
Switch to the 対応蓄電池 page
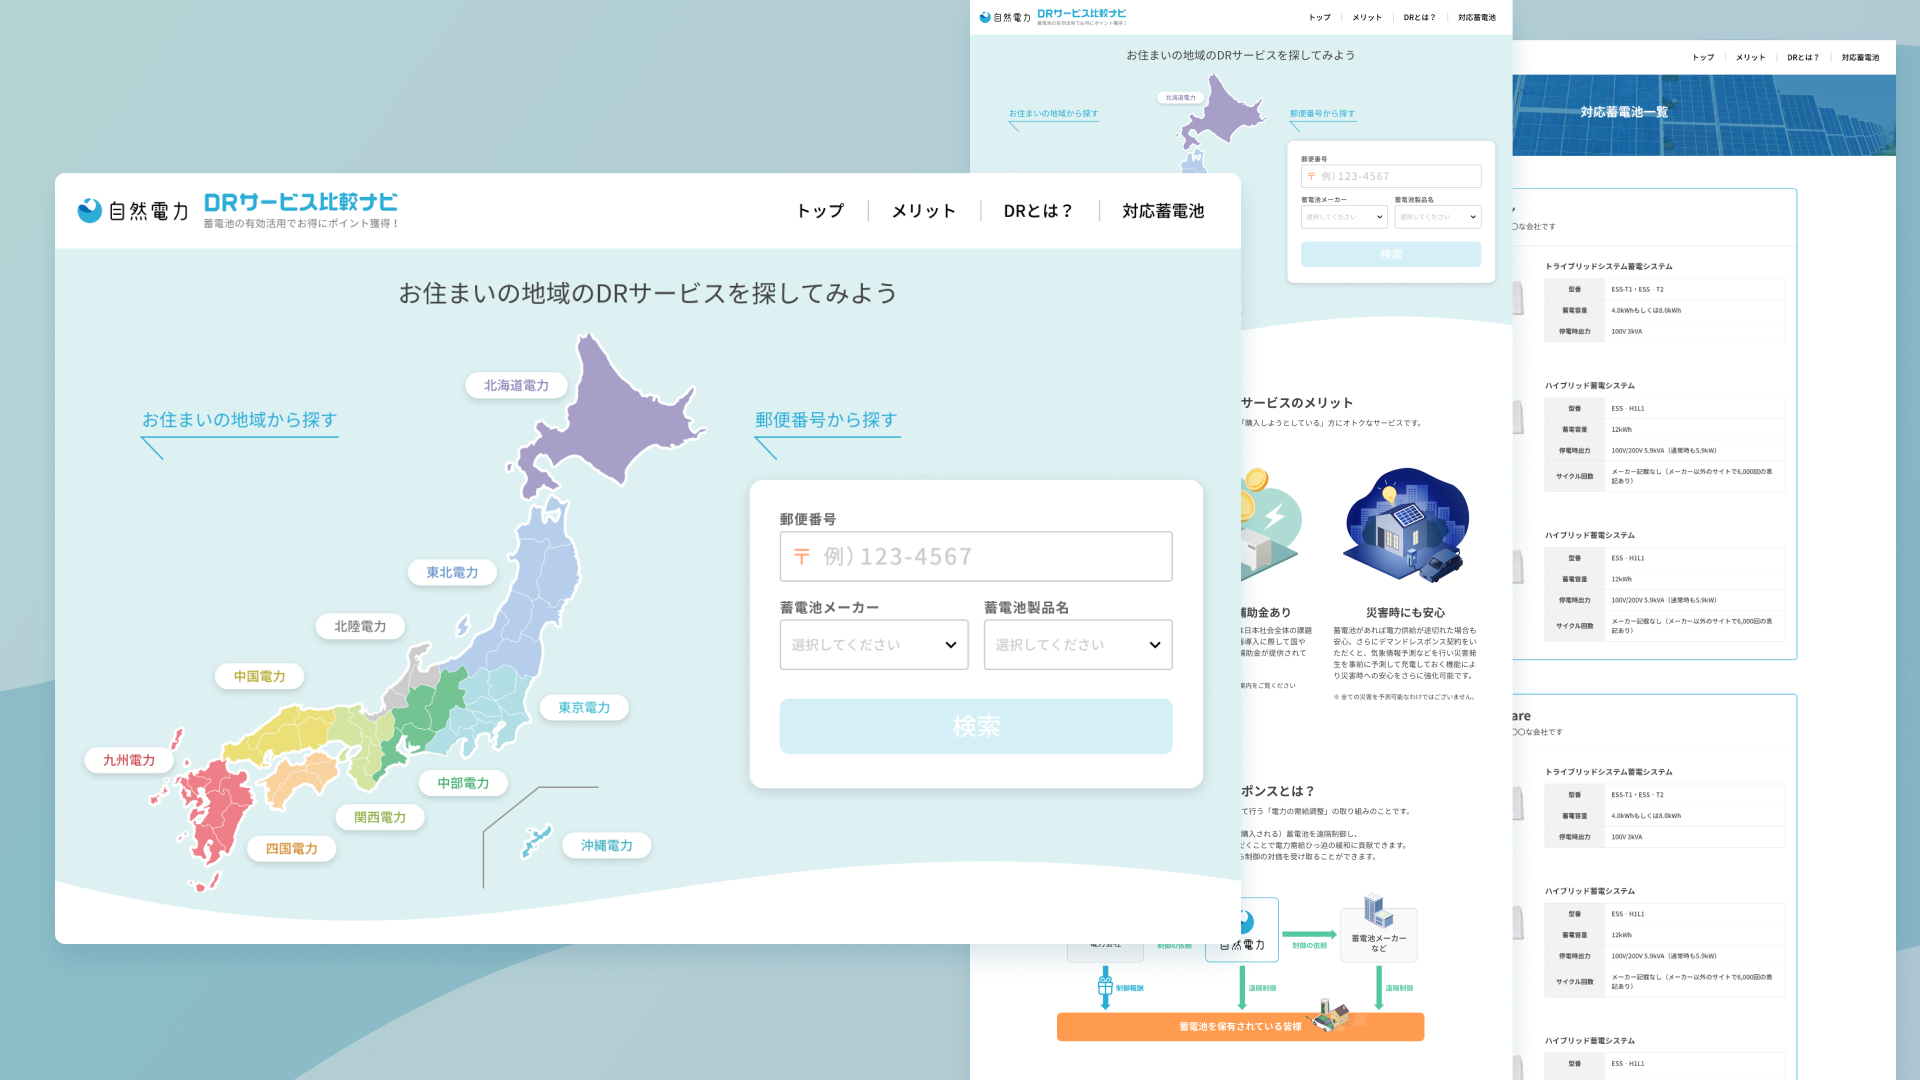pos(1162,211)
